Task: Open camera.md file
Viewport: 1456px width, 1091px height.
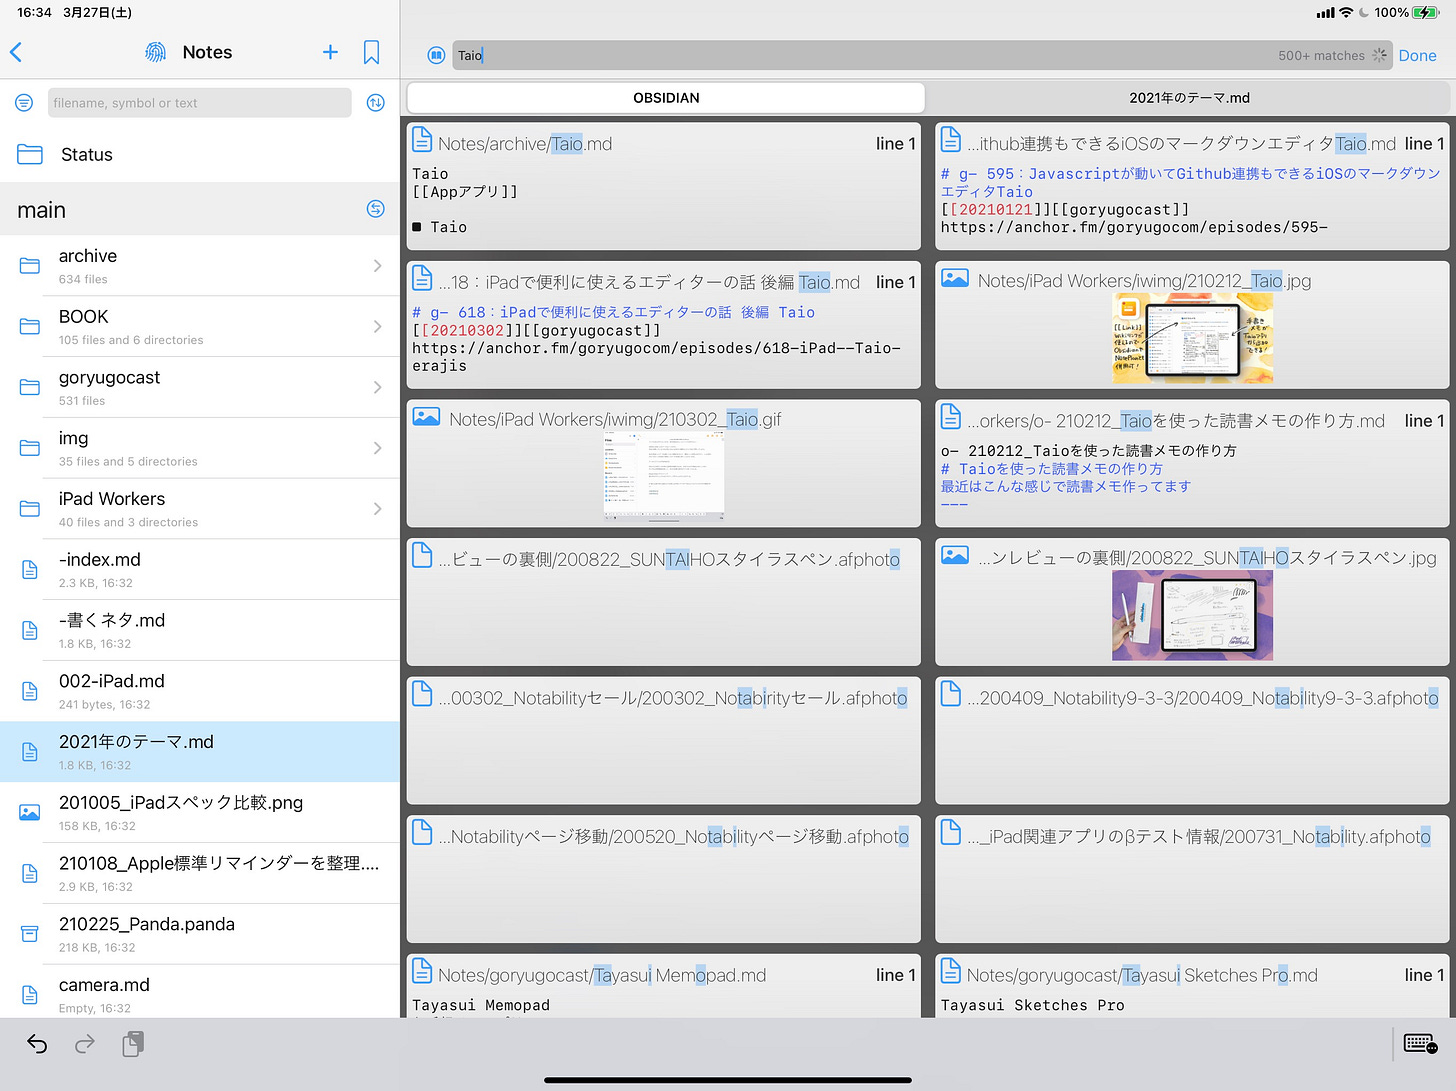Action: tap(200, 994)
